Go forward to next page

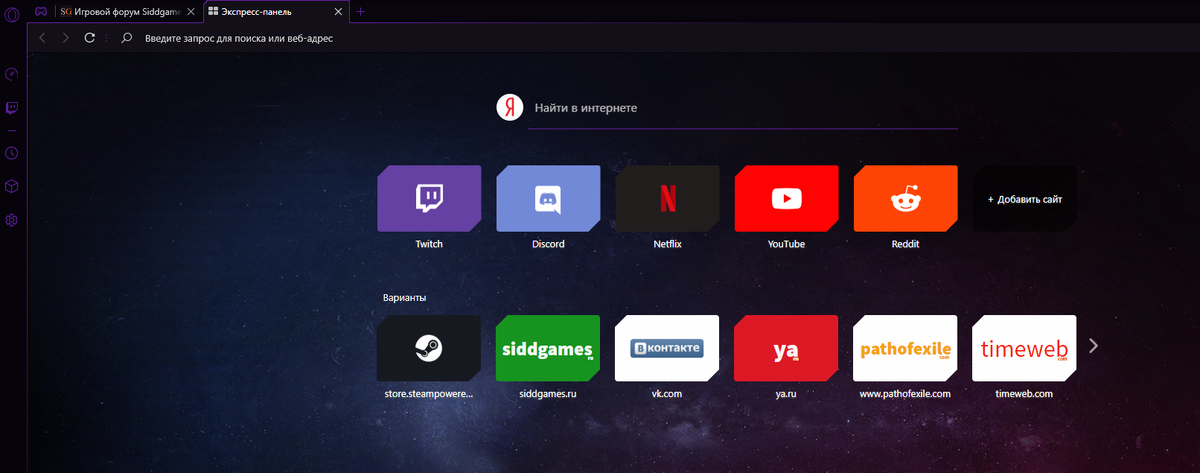65,38
